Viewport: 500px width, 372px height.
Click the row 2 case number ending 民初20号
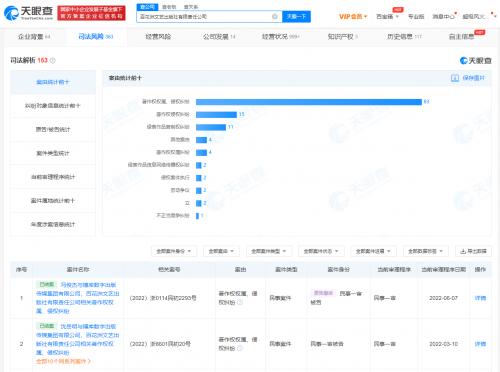click(x=160, y=344)
